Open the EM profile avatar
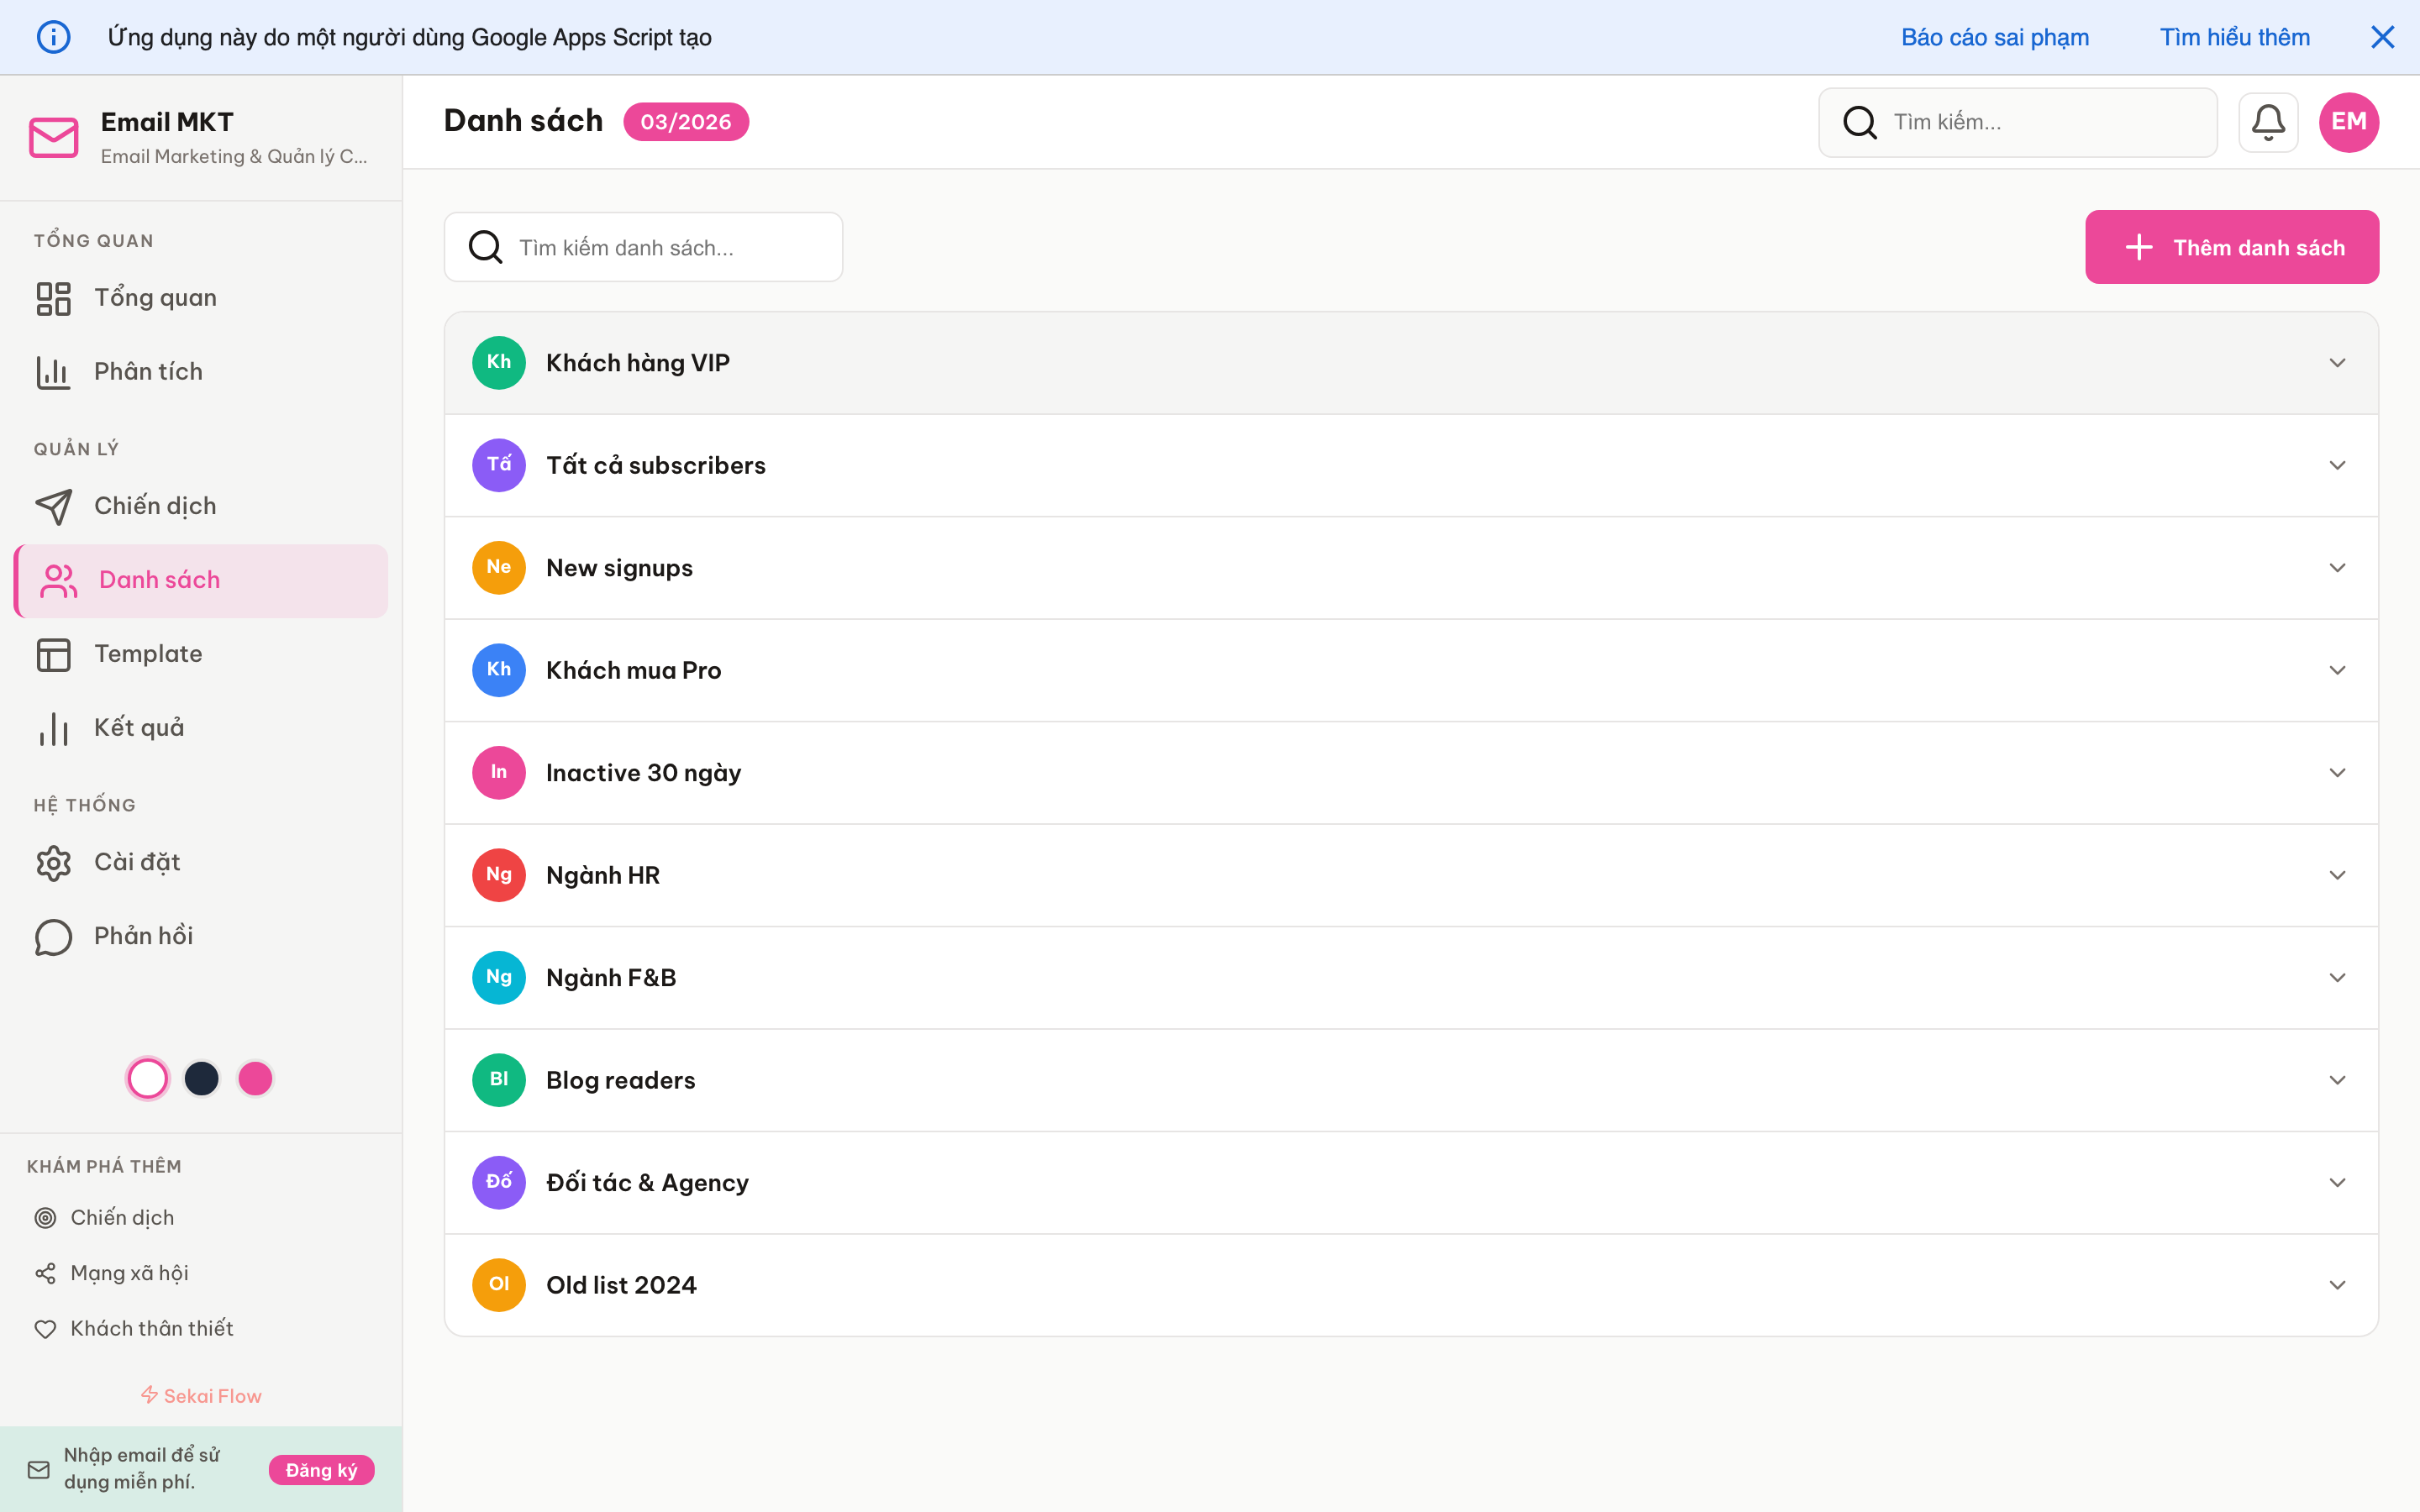Image resolution: width=2420 pixels, height=1512 pixels. coord(2348,121)
